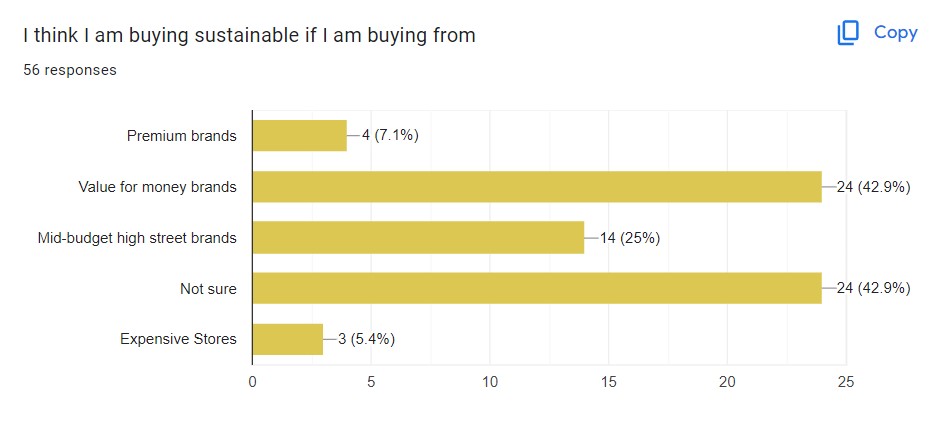Click the Premium brands bar
The width and height of the screenshot is (933, 423).
tap(299, 136)
